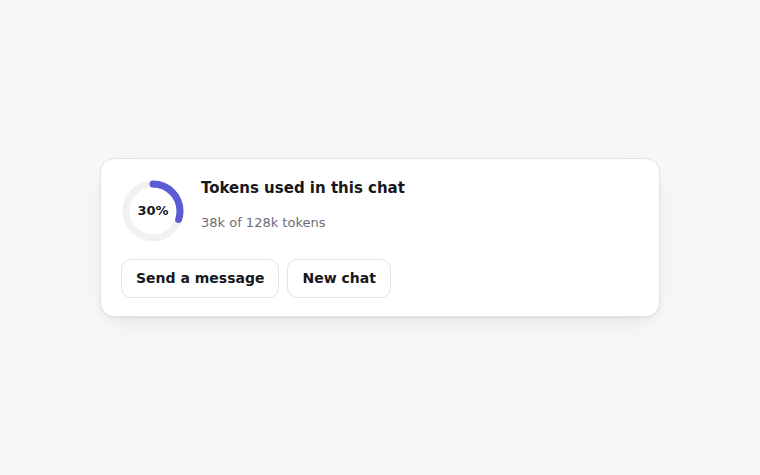Click the Send a message button
Viewport: 760px width, 475px height.
[x=200, y=278]
